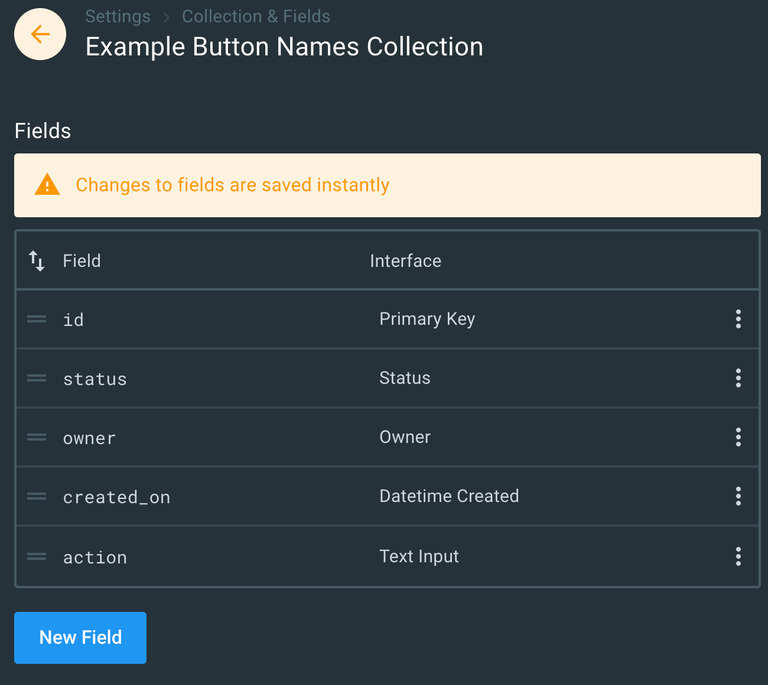Click the drag handle beside status field

coord(37,378)
